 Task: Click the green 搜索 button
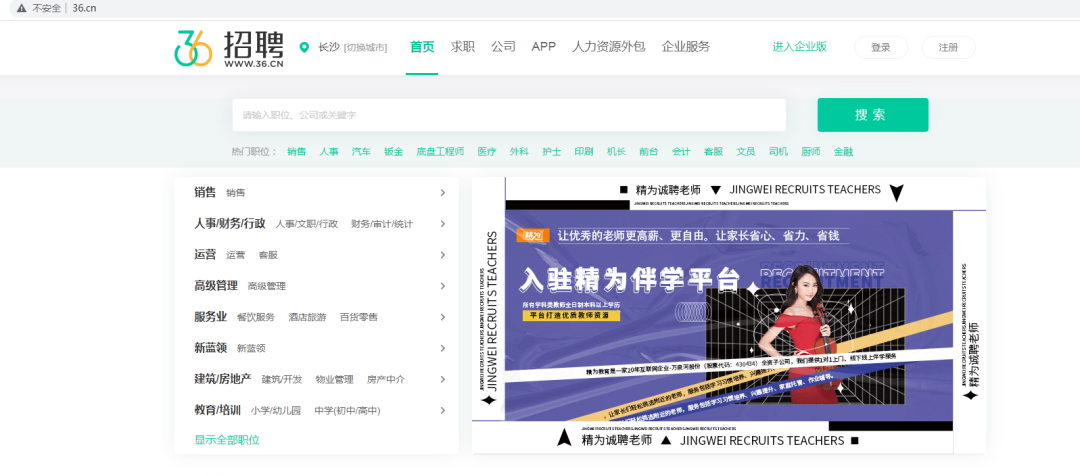[873, 115]
